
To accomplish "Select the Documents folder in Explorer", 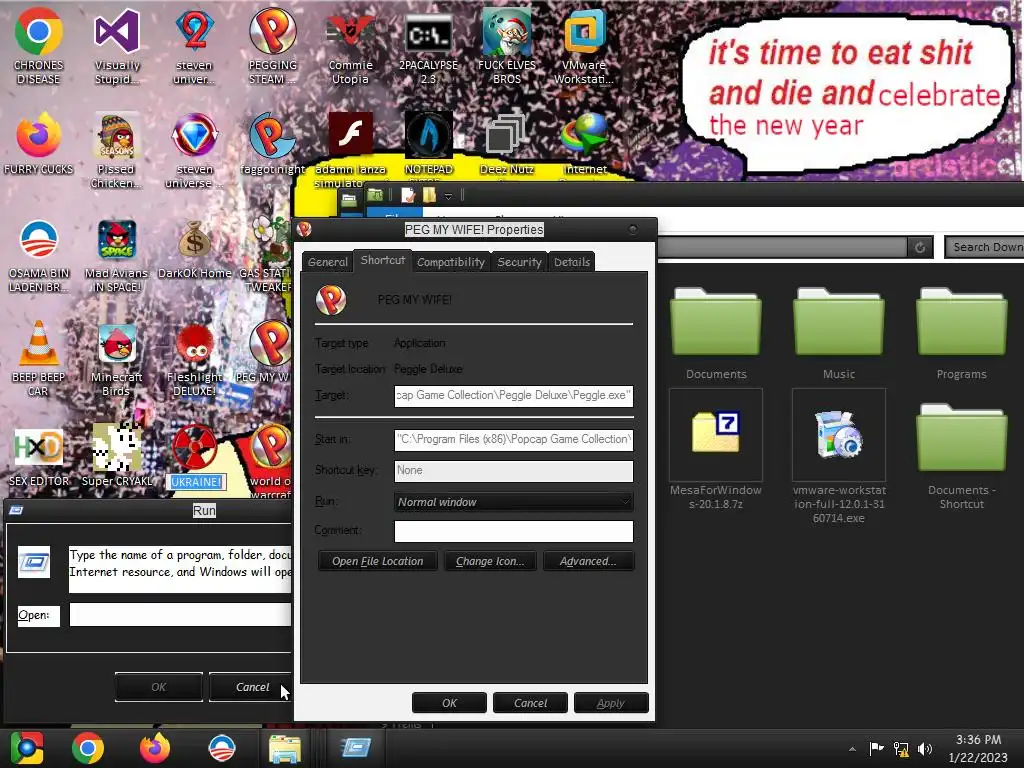I will point(716,333).
